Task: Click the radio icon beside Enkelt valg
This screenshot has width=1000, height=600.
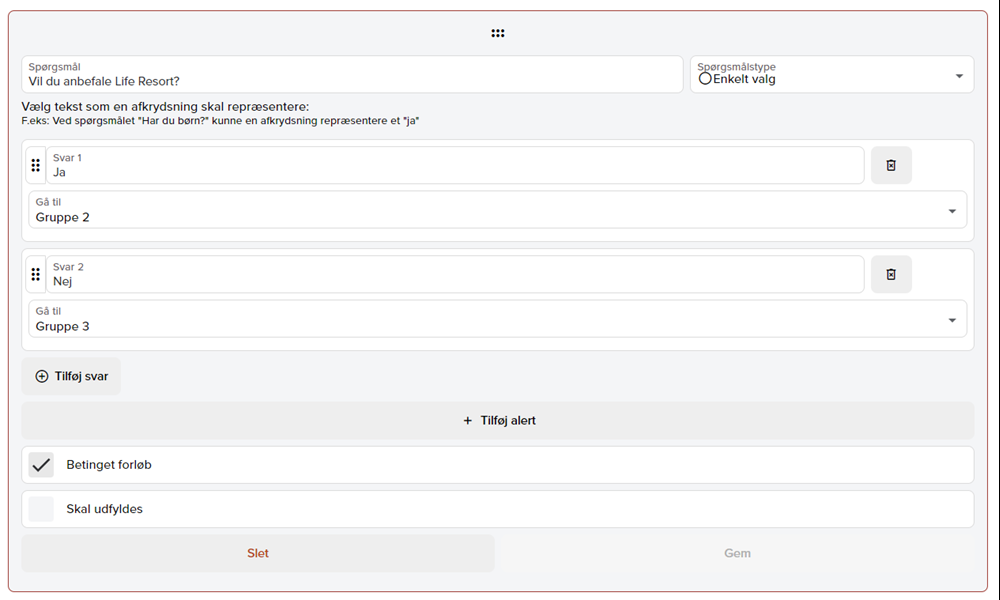Action: (705, 79)
